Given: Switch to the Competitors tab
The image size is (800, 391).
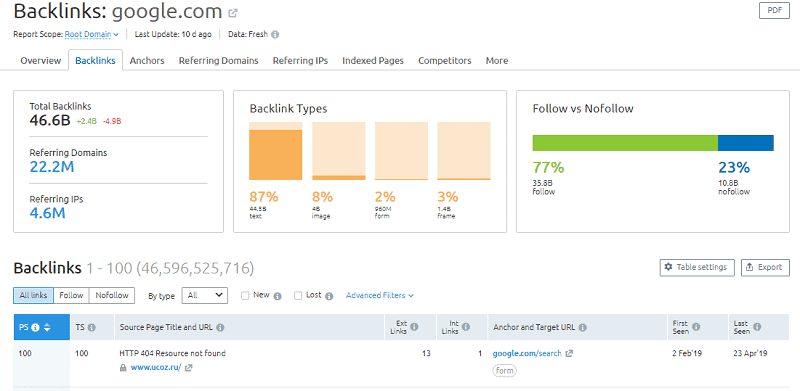Looking at the screenshot, I should tap(444, 61).
